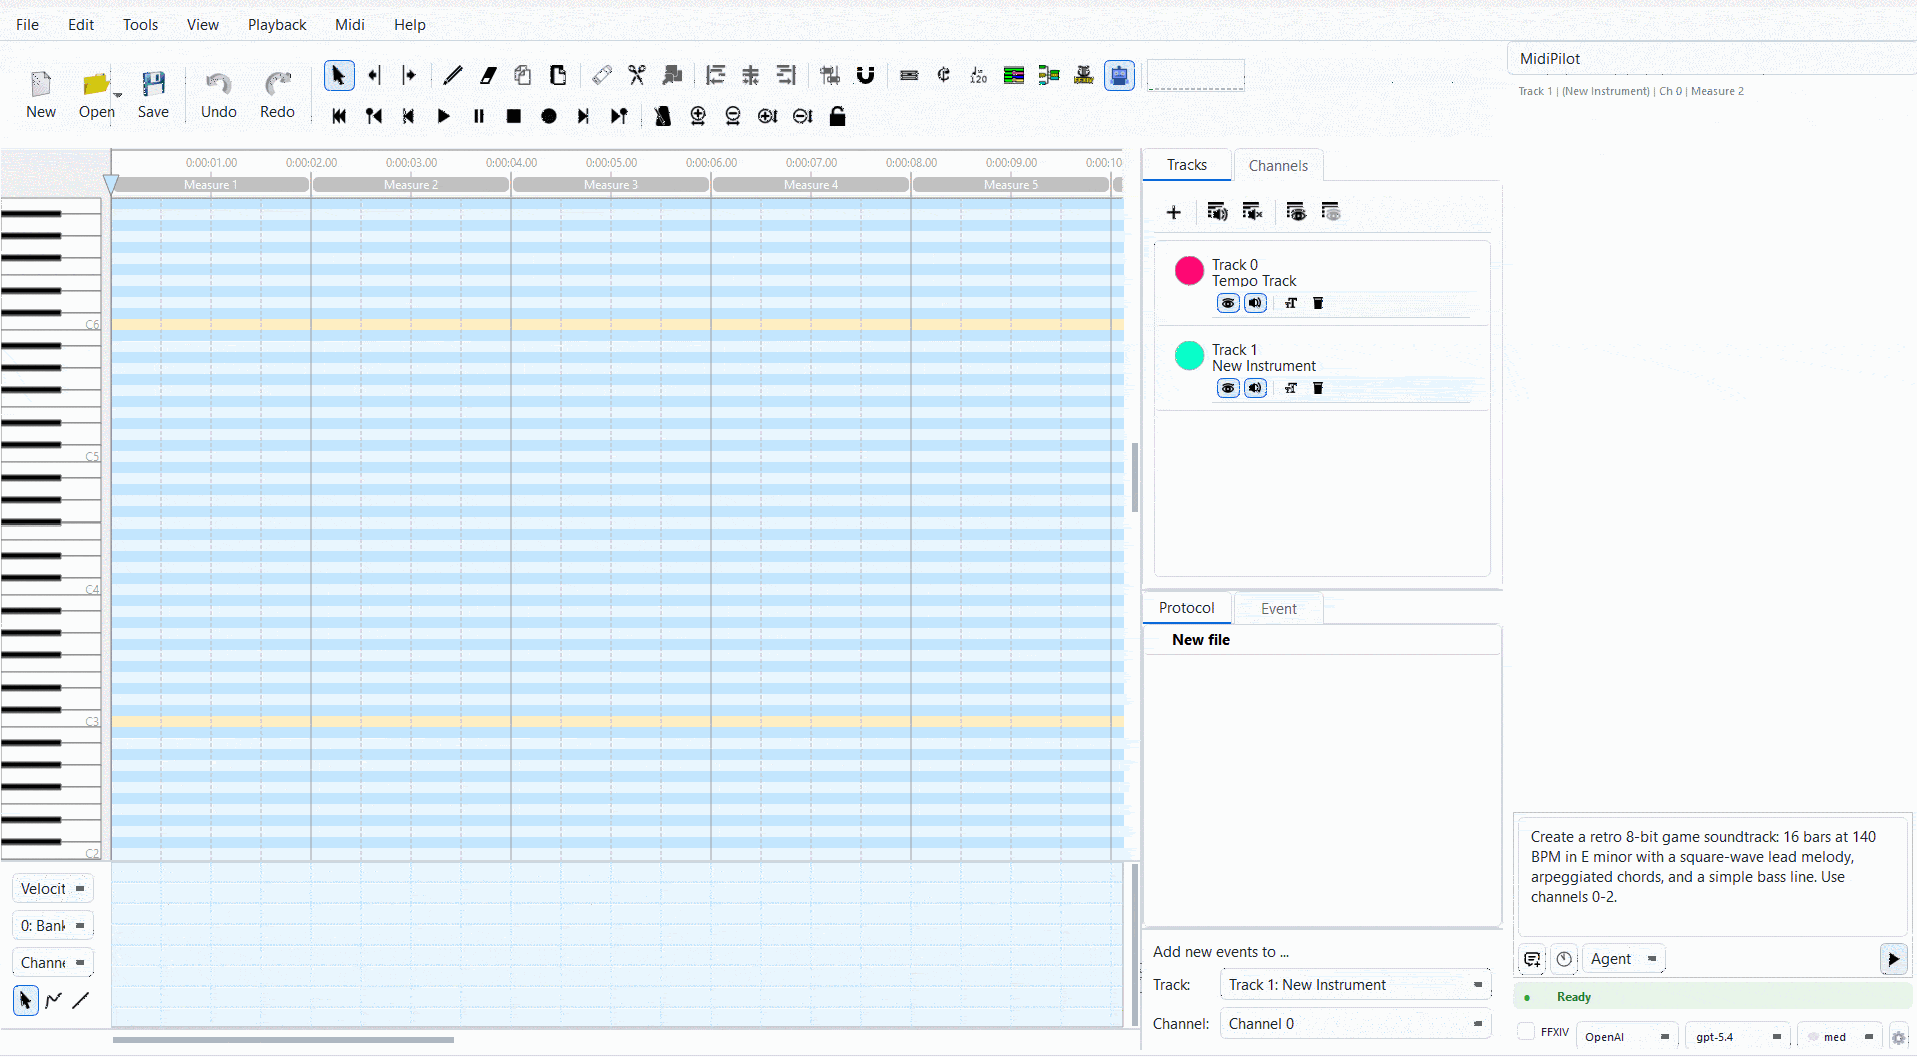This screenshot has height=1057, width=1917.
Task: Delete Track 1 with trash icon
Action: pyautogui.click(x=1318, y=388)
